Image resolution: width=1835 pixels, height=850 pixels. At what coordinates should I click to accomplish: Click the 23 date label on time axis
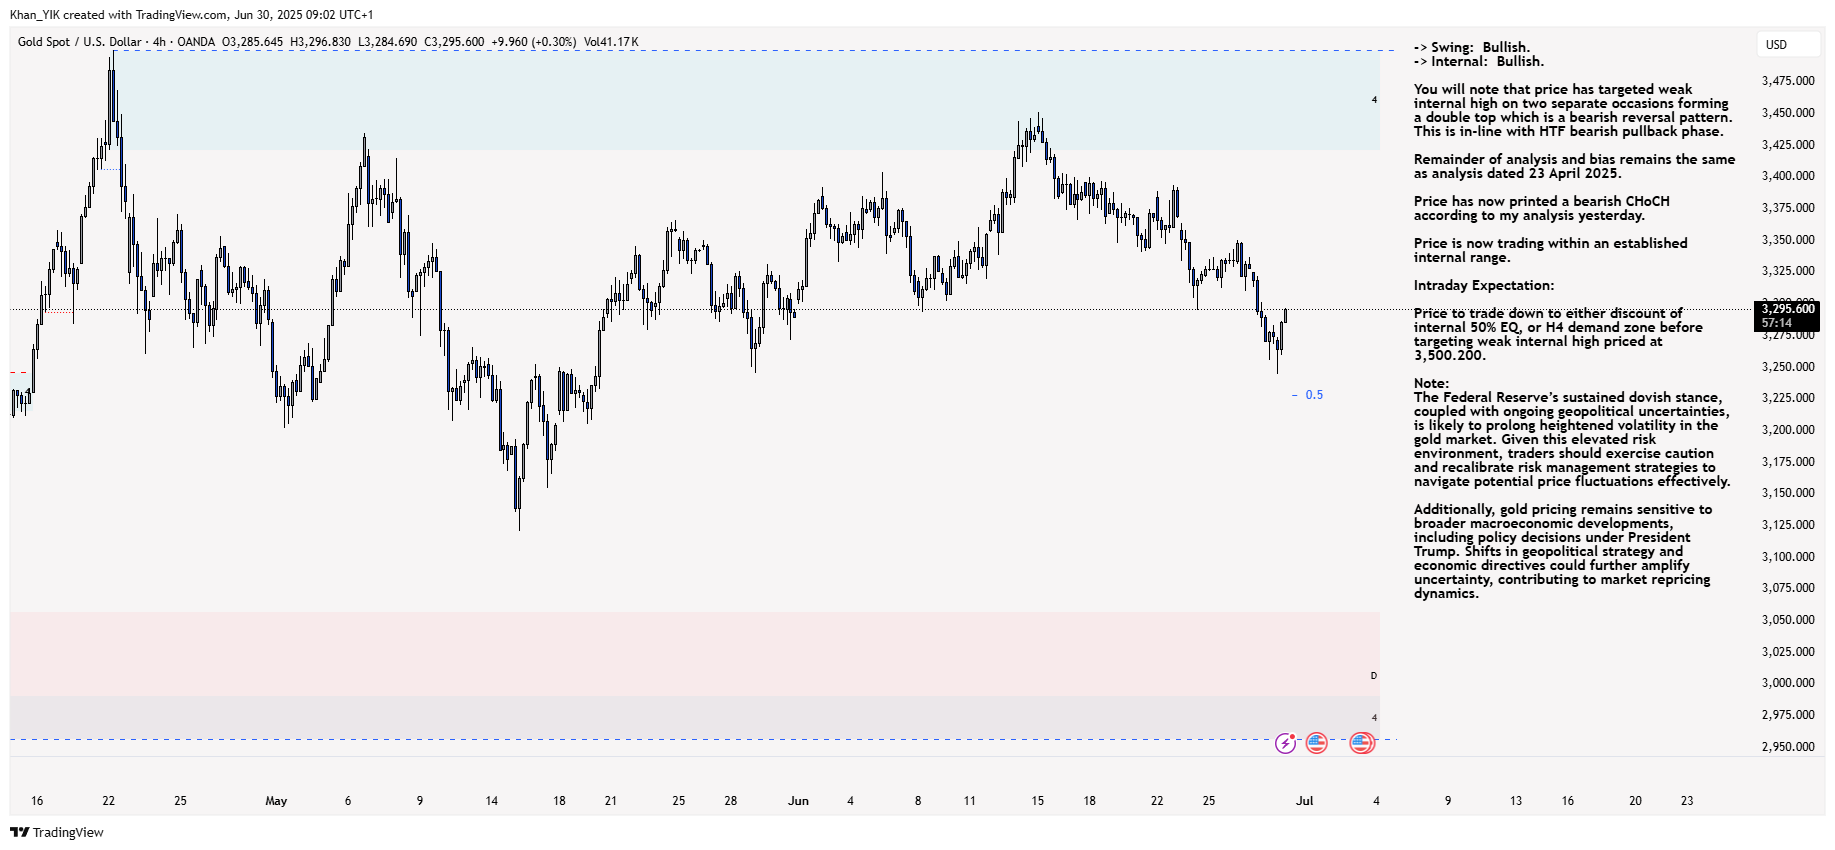pos(1687,800)
